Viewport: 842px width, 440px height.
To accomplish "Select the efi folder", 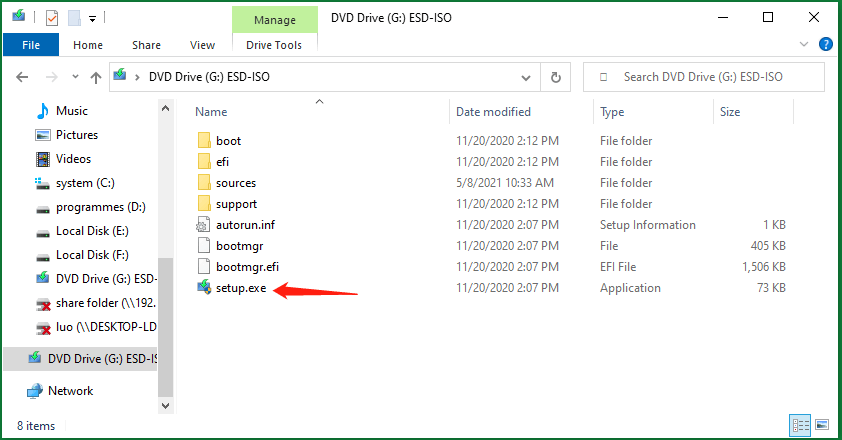I will tap(222, 162).
